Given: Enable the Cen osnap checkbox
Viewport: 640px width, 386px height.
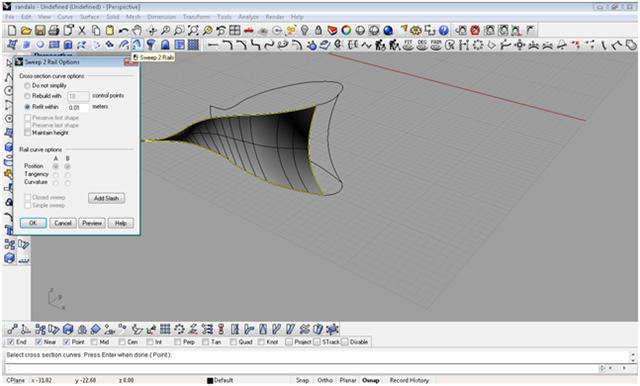Looking at the screenshot, I should (122, 342).
